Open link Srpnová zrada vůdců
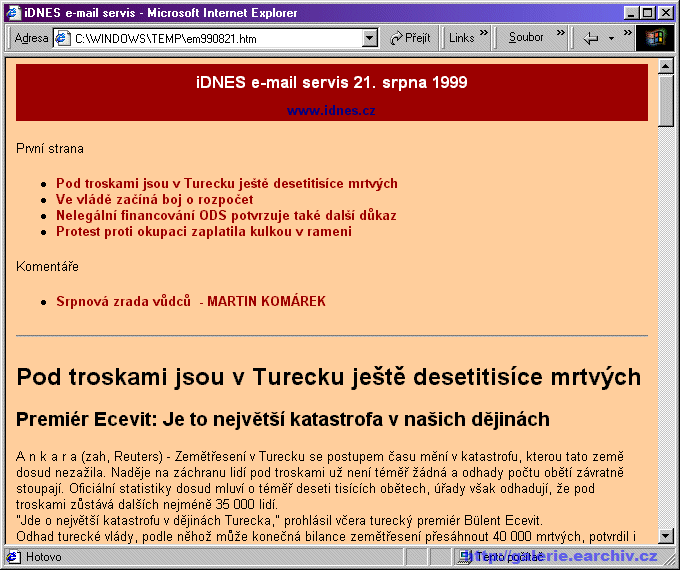Viewport: 680px width, 570px height. (x=191, y=301)
